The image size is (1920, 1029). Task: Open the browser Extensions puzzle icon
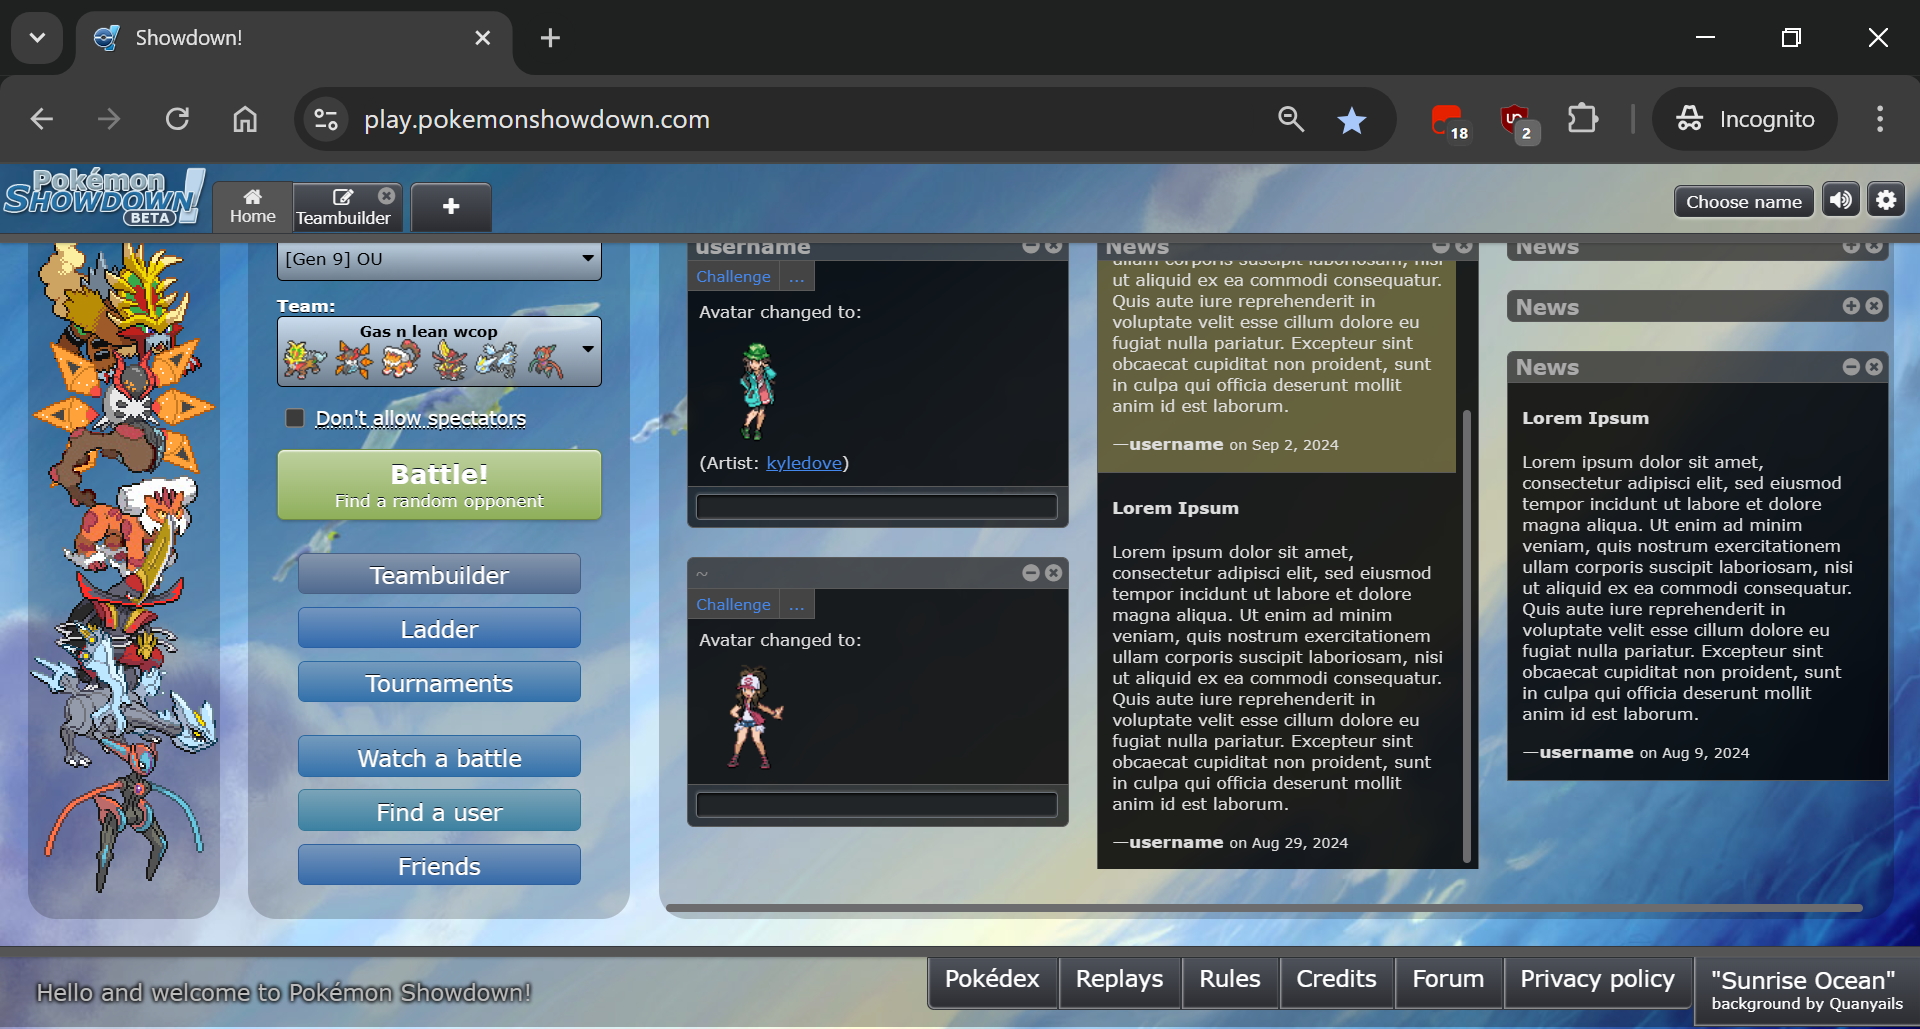click(x=1583, y=120)
